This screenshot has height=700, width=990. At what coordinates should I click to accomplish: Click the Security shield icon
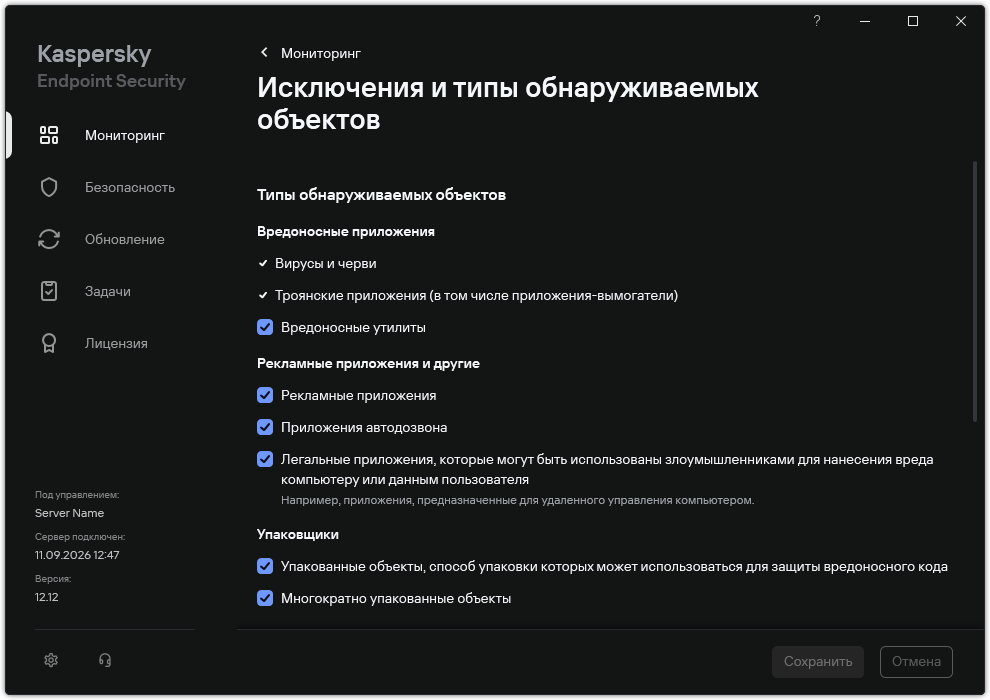(x=49, y=187)
